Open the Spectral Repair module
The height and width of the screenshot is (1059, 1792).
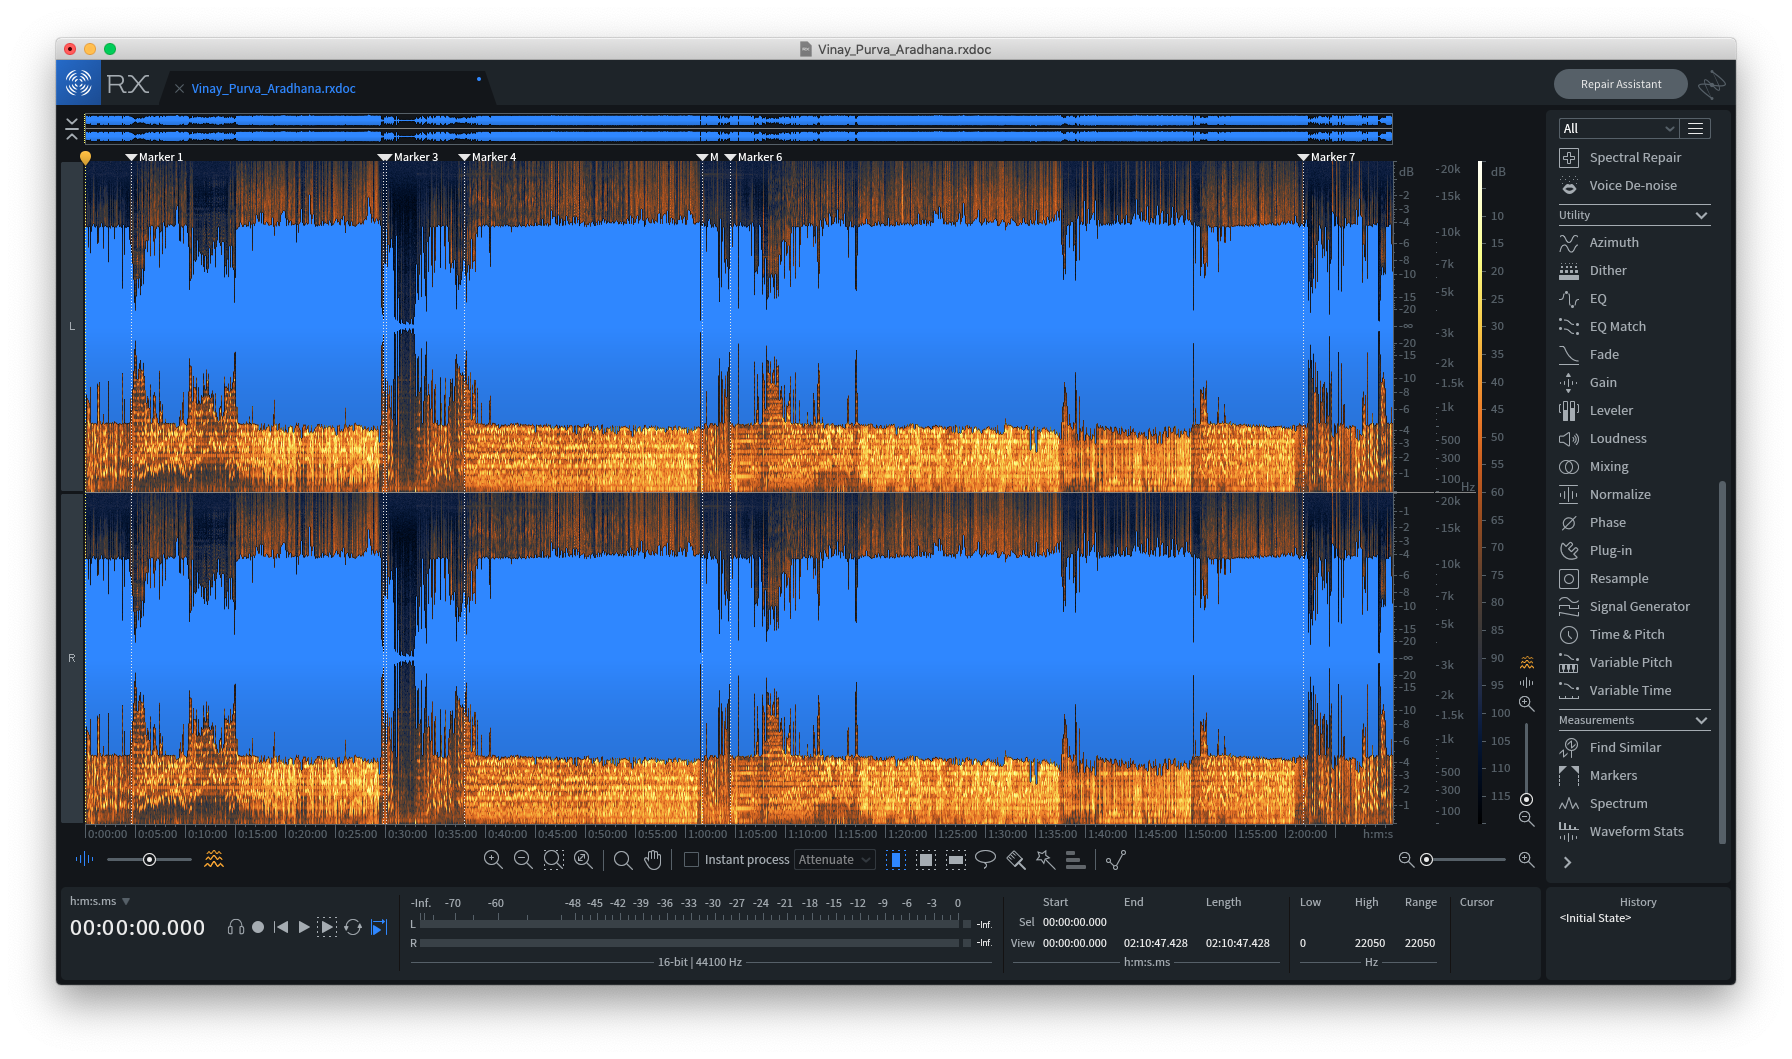[1634, 158]
